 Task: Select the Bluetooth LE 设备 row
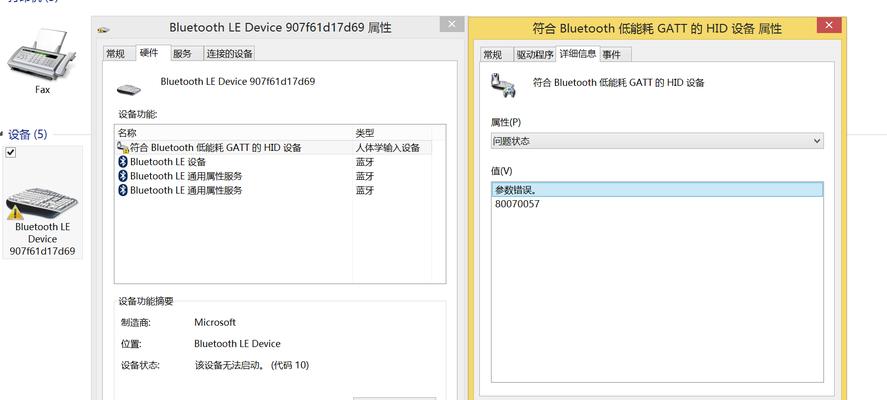pos(274,162)
